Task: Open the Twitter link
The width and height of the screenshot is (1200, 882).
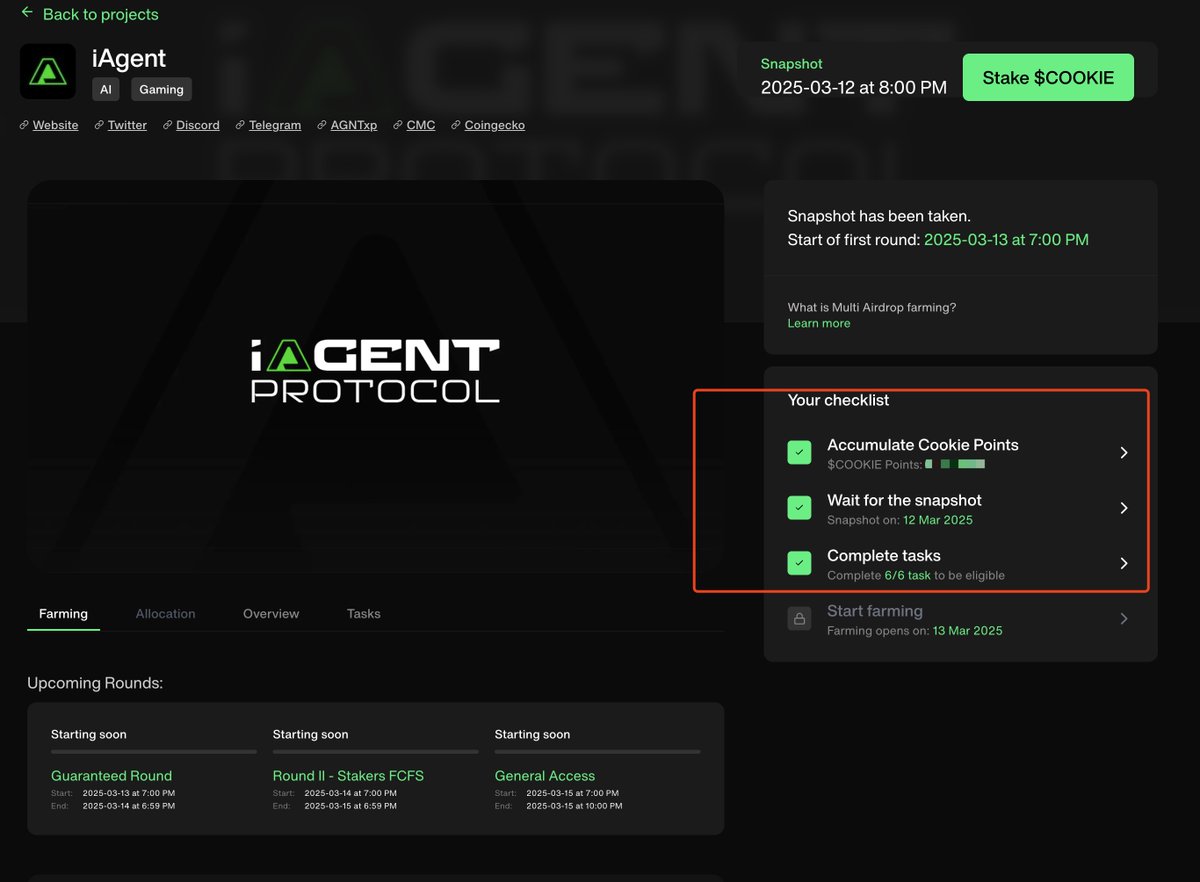Action: [x=127, y=125]
